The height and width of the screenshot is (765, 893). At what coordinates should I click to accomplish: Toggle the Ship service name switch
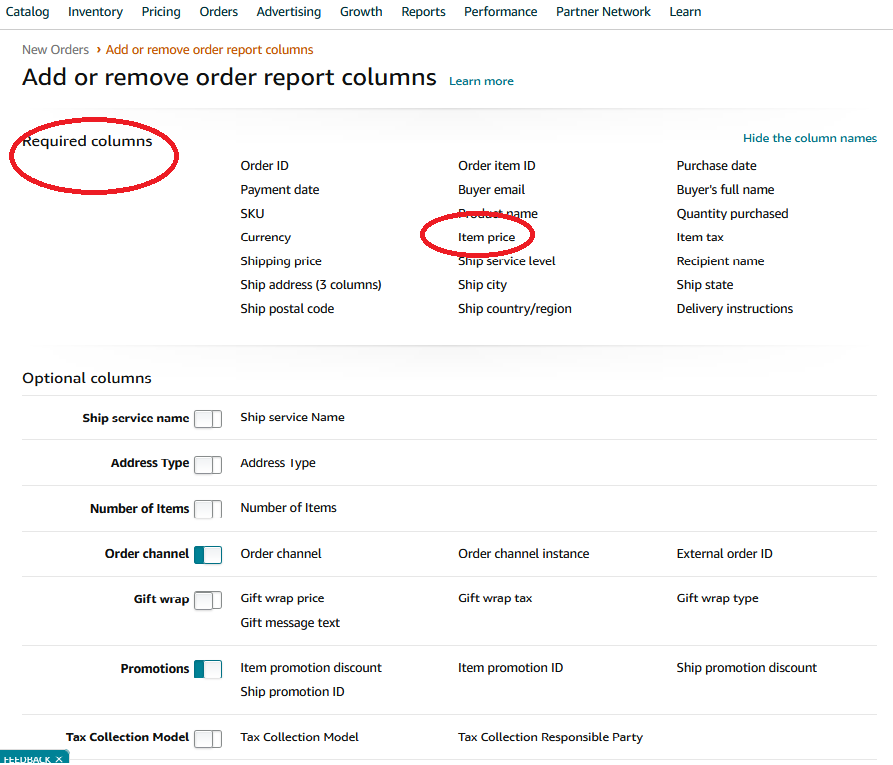(x=208, y=419)
